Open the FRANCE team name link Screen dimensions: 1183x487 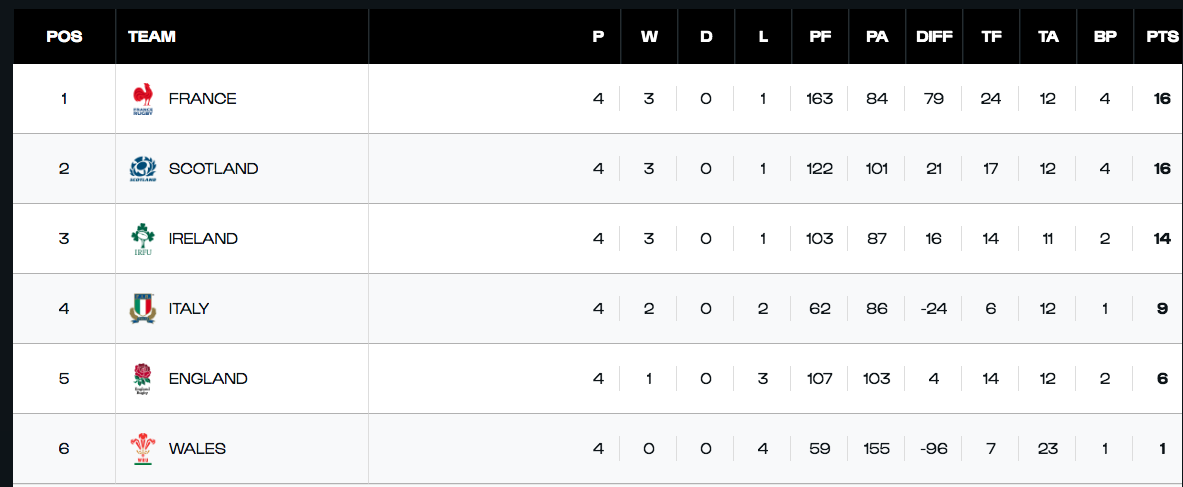[x=202, y=99]
